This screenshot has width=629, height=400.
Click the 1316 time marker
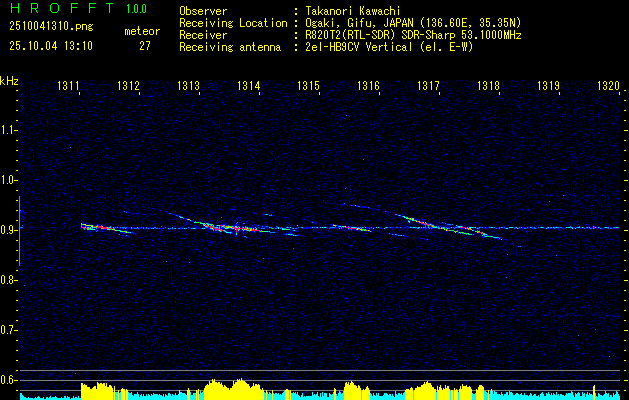click(368, 86)
